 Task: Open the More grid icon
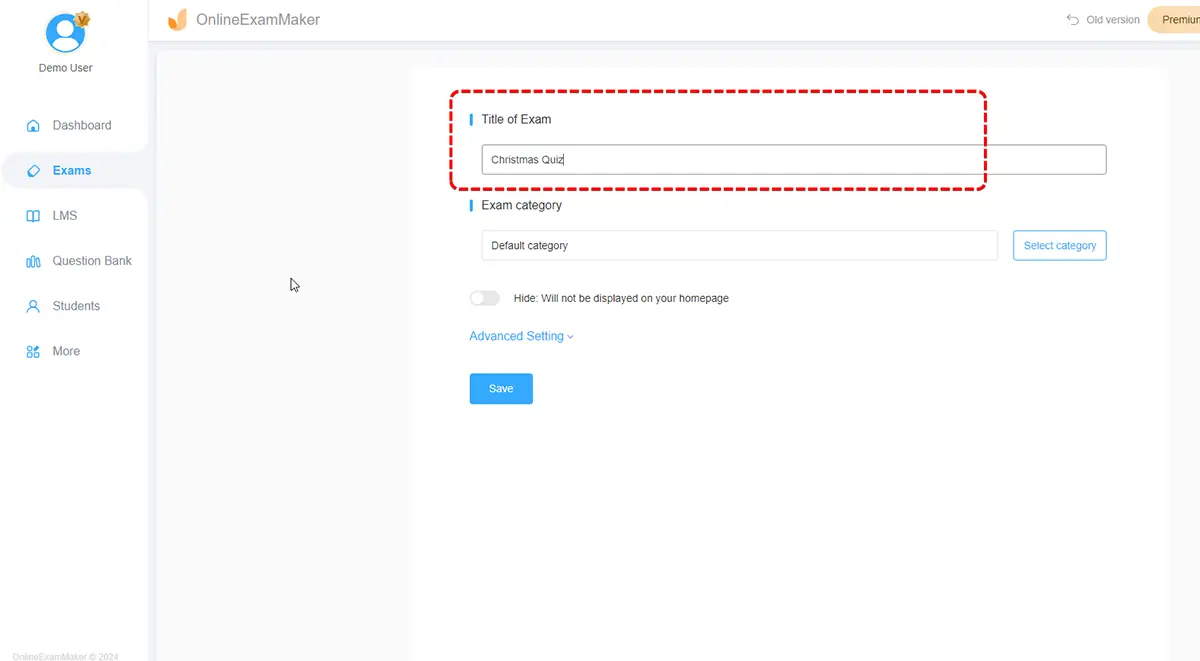[33, 352]
